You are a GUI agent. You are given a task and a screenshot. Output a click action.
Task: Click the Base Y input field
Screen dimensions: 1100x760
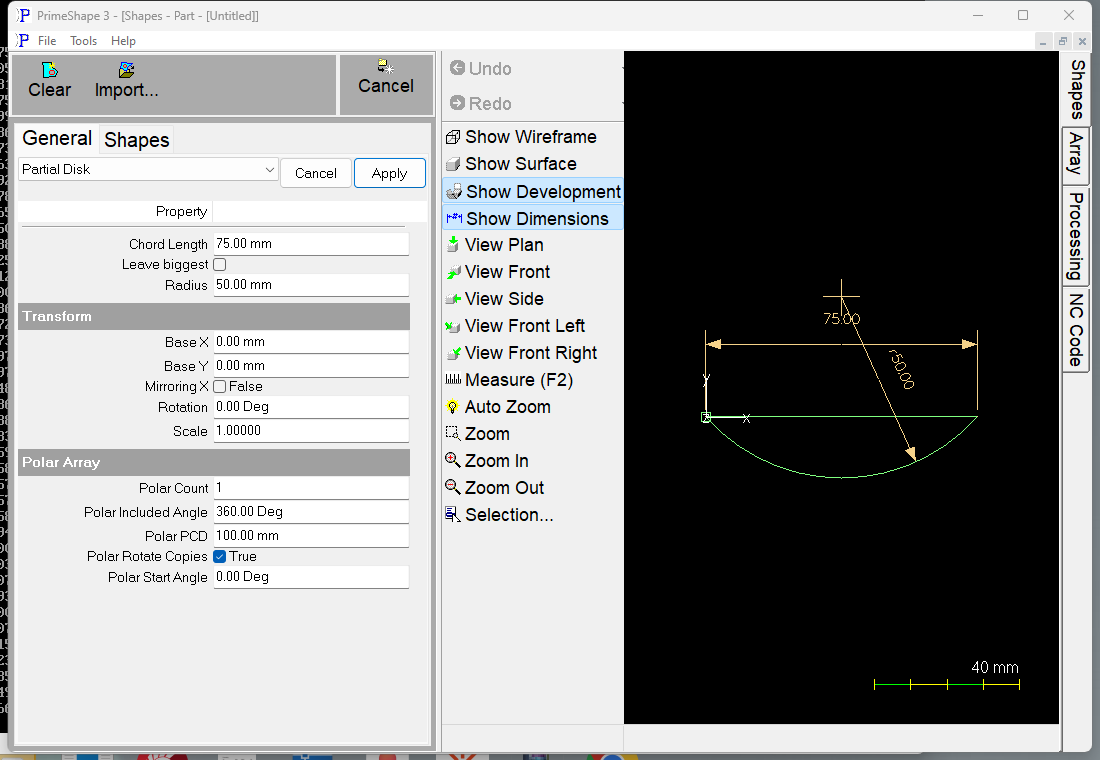coord(311,366)
